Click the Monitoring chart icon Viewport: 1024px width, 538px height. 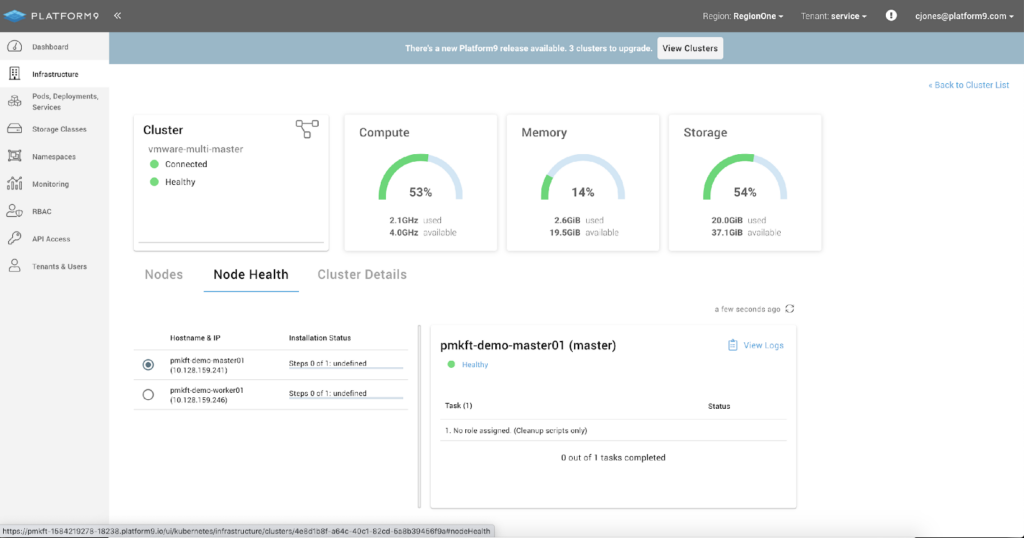coord(14,183)
